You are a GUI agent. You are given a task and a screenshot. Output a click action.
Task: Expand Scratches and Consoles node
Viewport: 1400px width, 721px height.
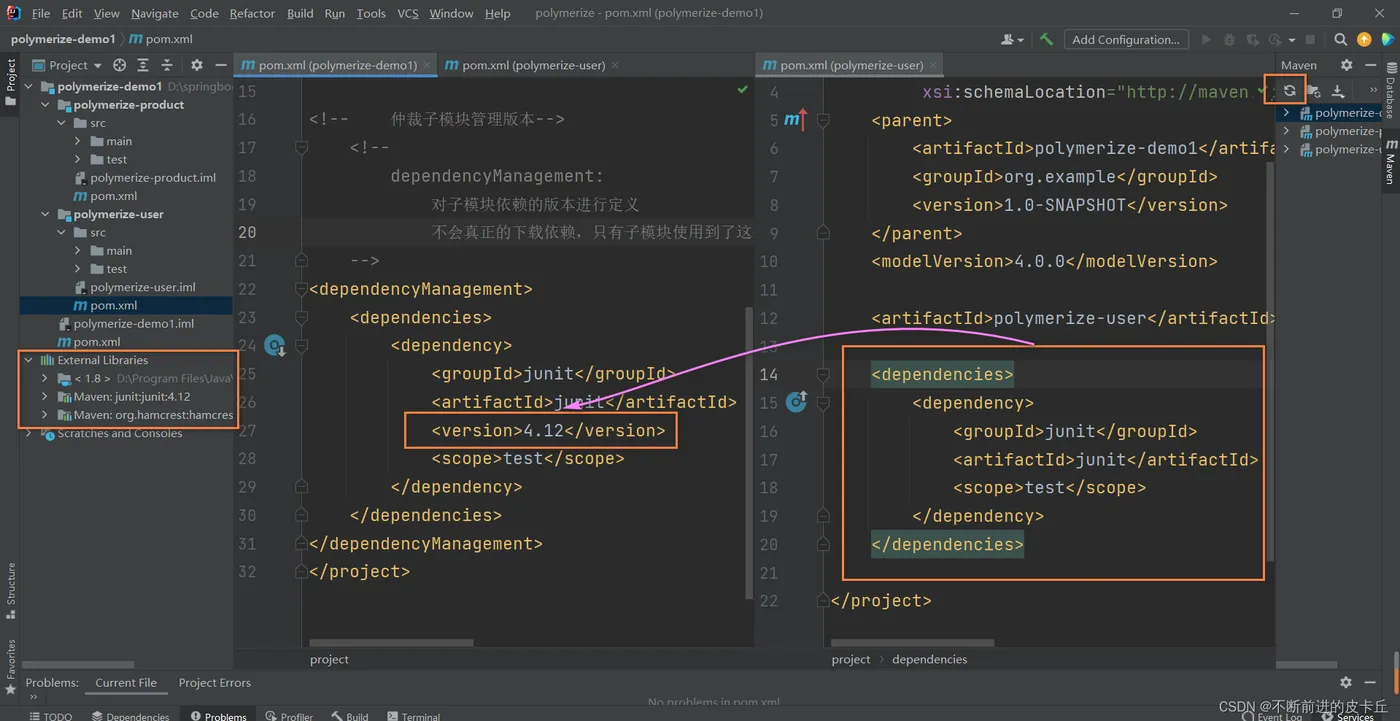tap(28, 434)
